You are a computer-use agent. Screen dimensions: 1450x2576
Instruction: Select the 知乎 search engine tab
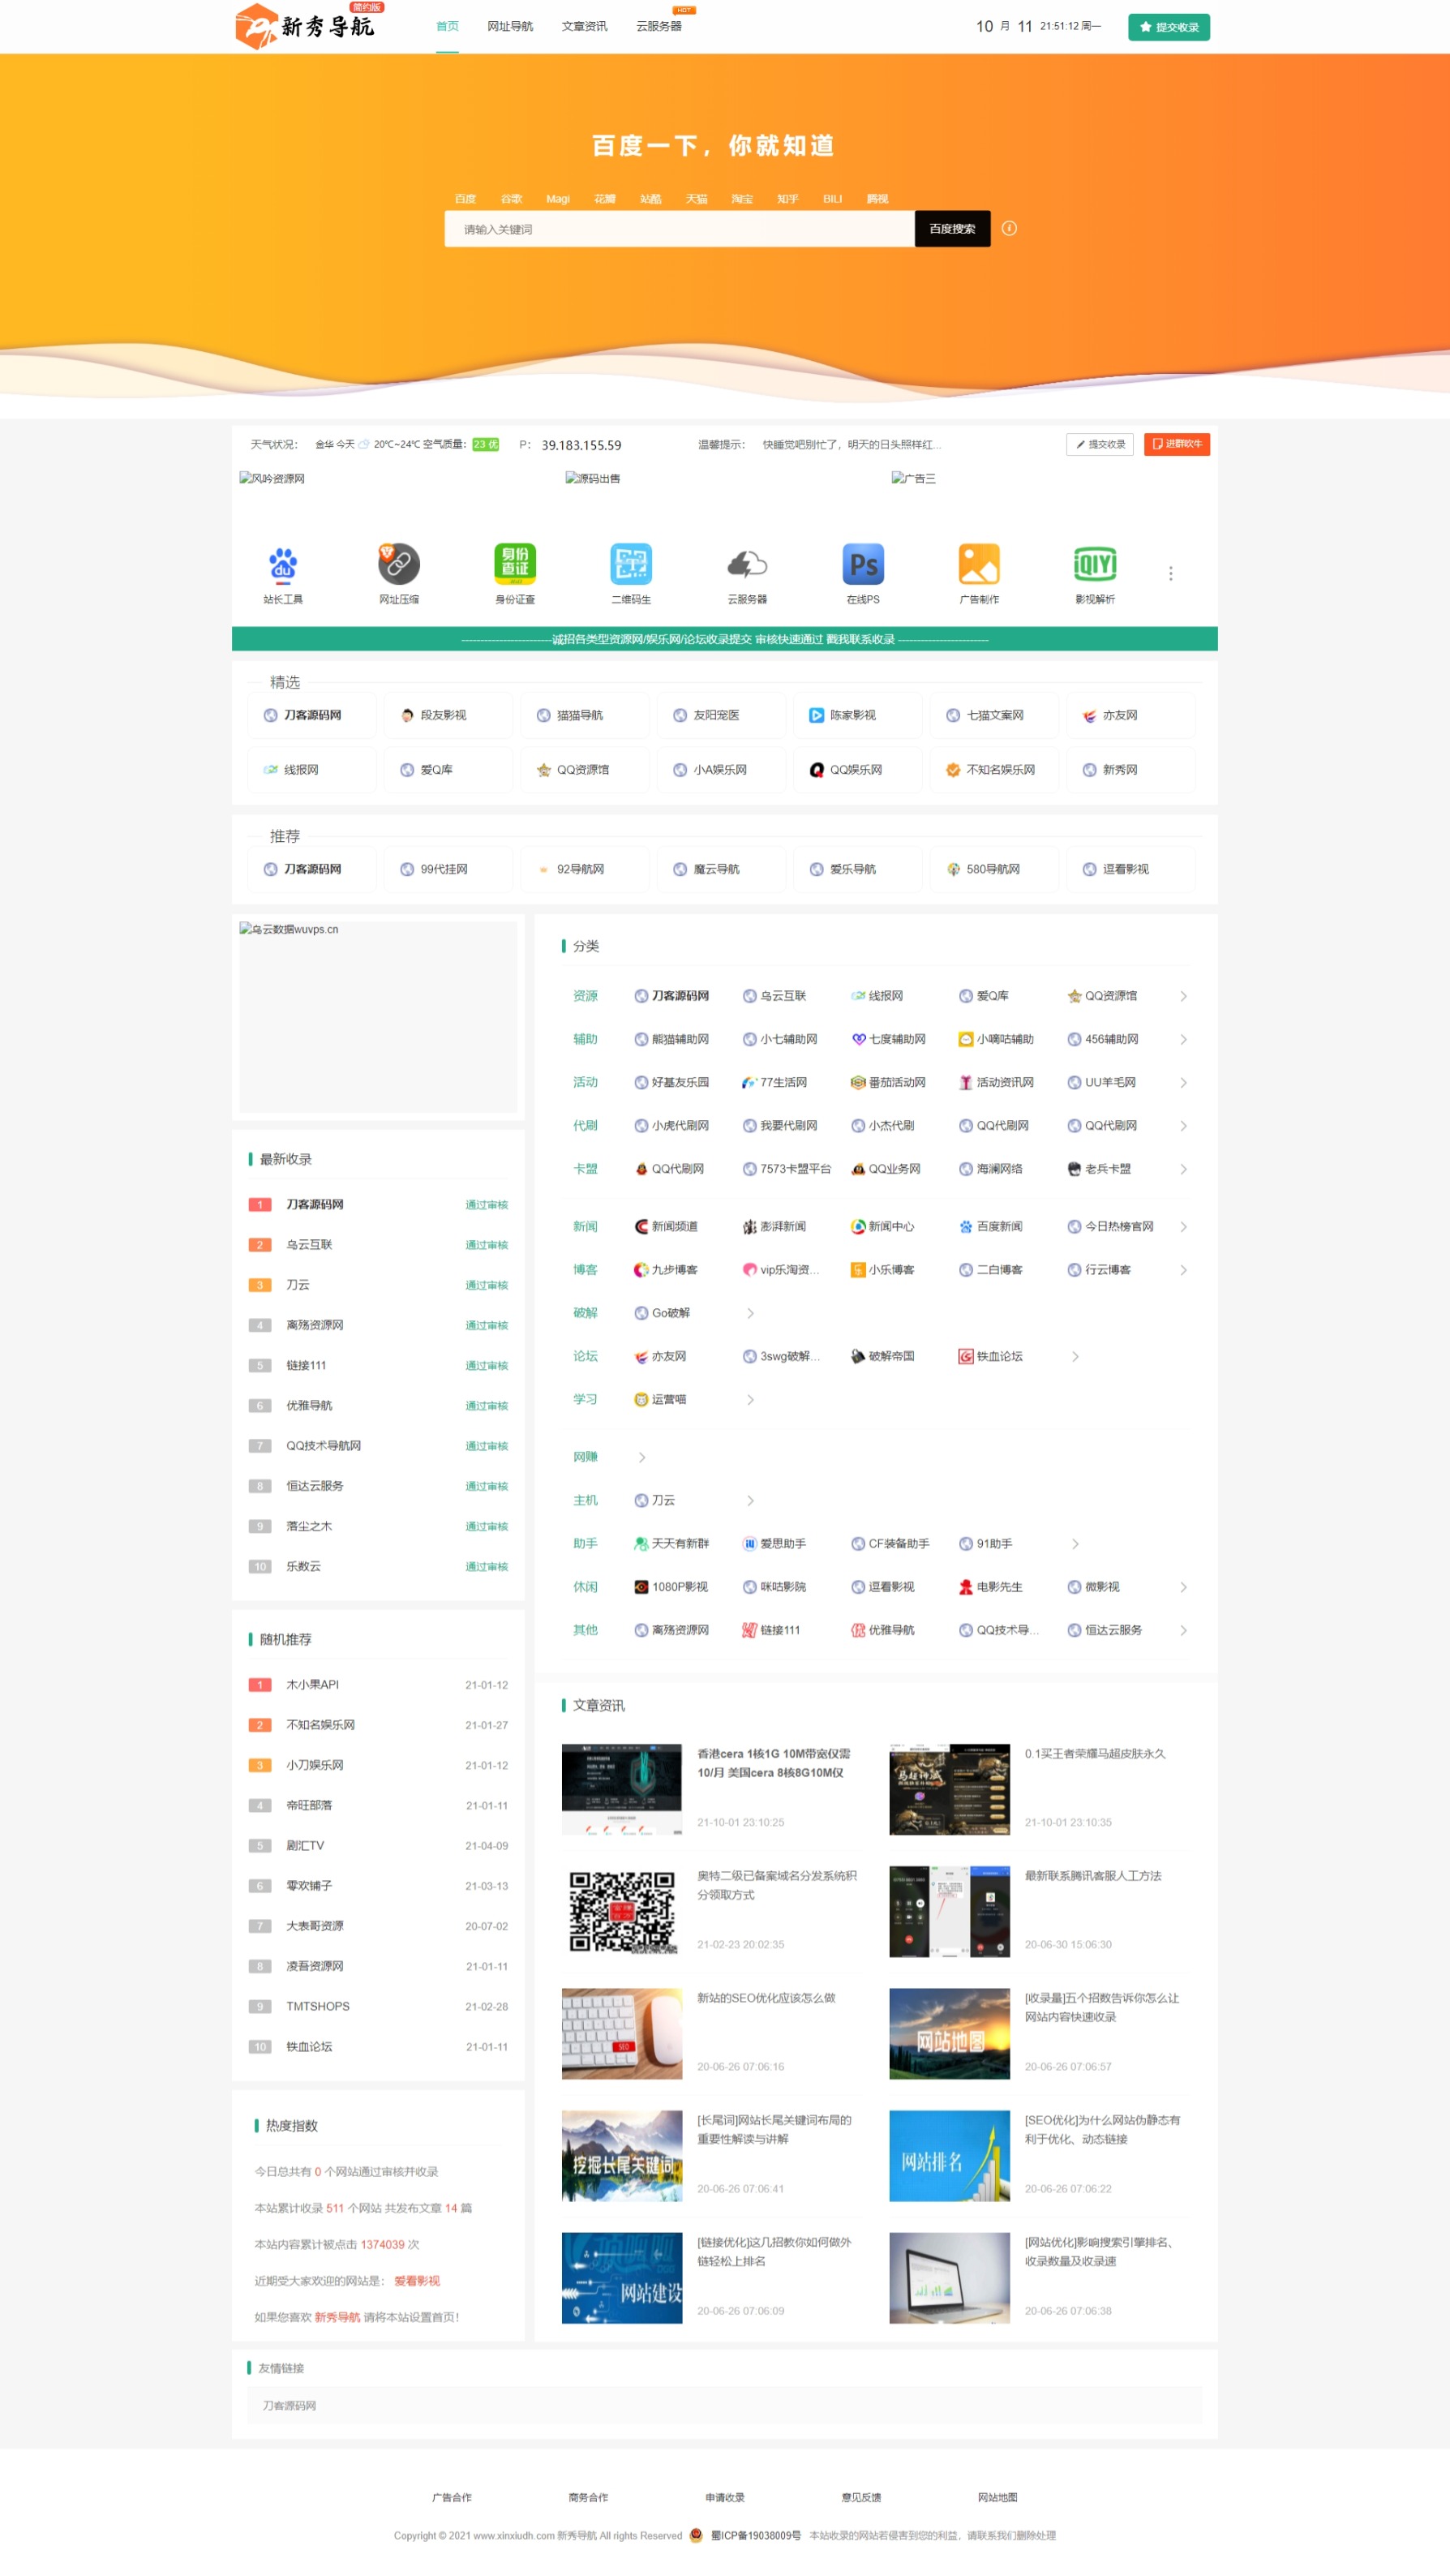click(x=788, y=199)
